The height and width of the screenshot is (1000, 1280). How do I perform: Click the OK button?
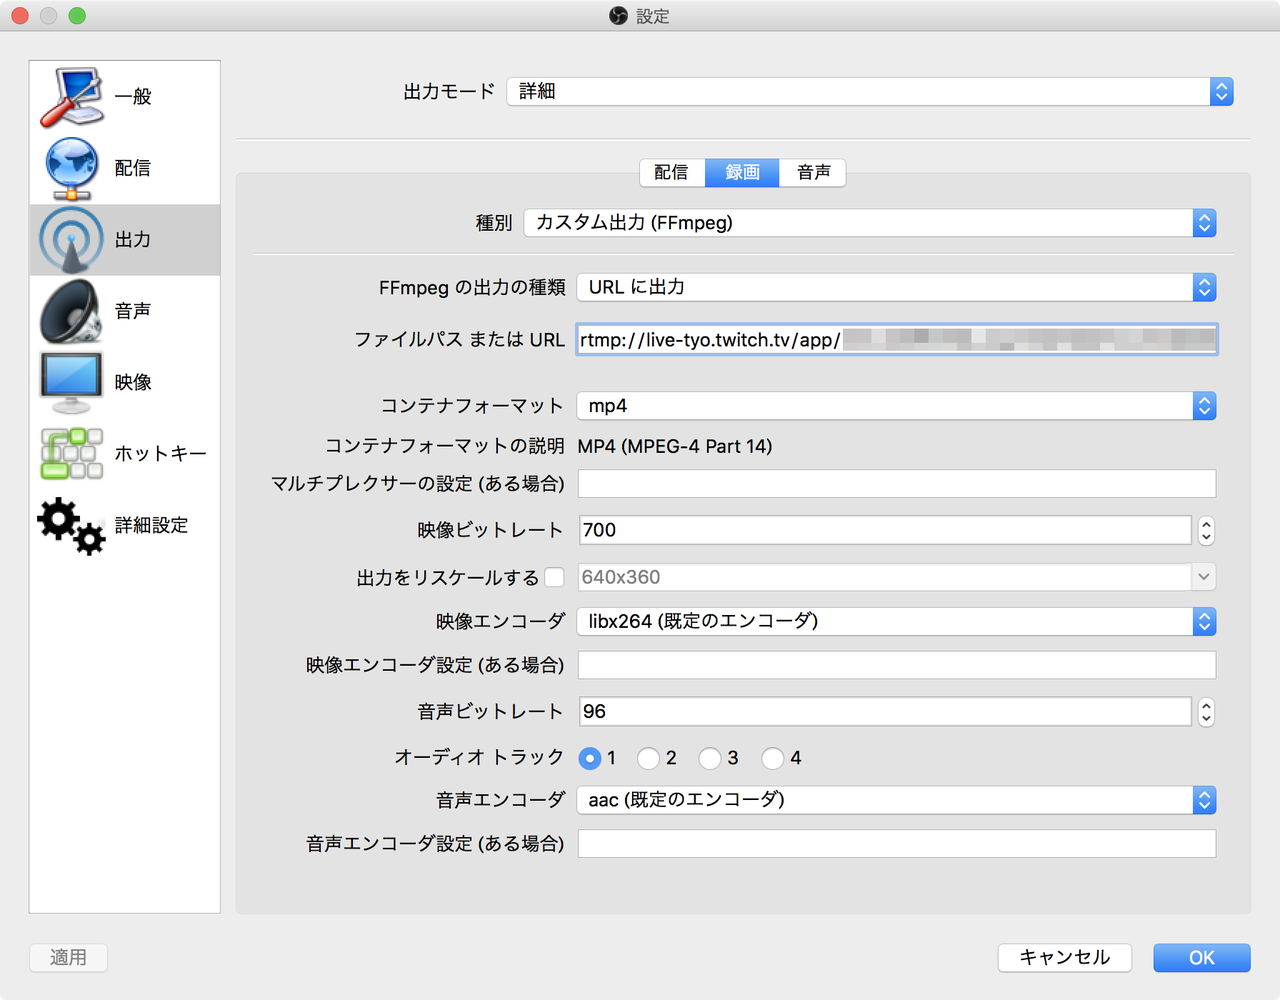coord(1202,958)
